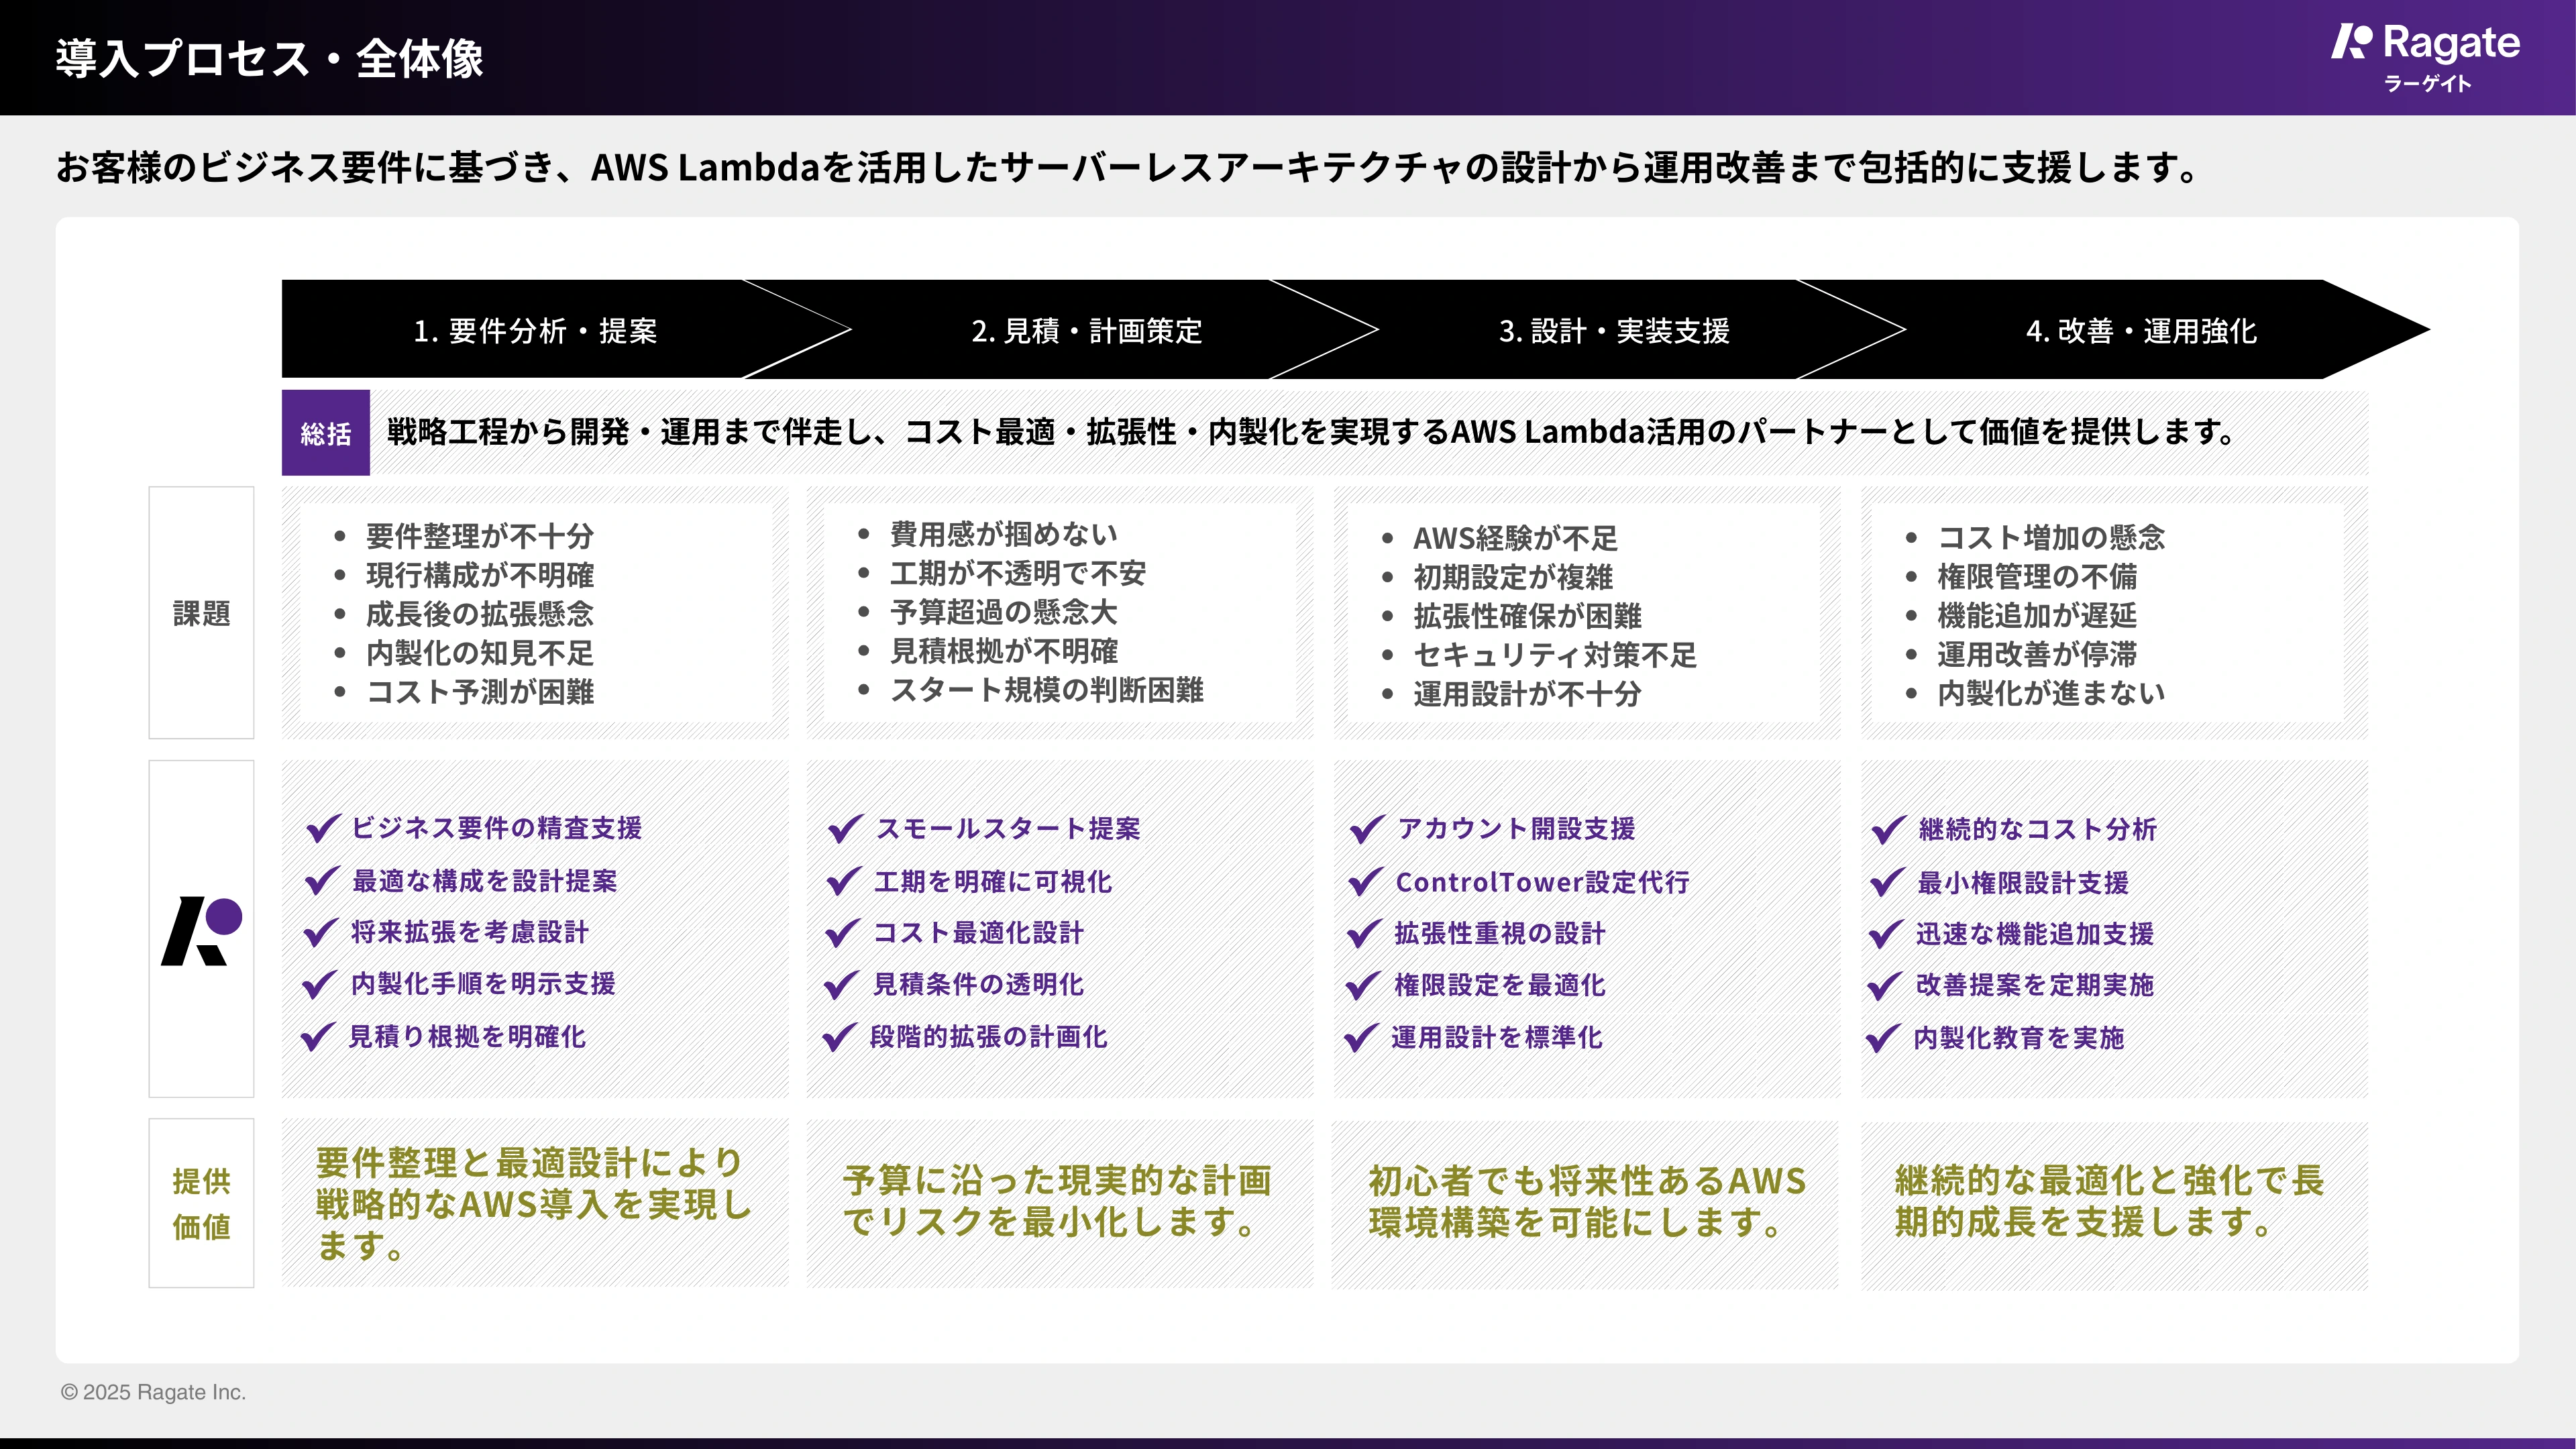2576x1449 pixels.
Task: Click checkmark beside スモールスタート提案
Action: point(846,828)
